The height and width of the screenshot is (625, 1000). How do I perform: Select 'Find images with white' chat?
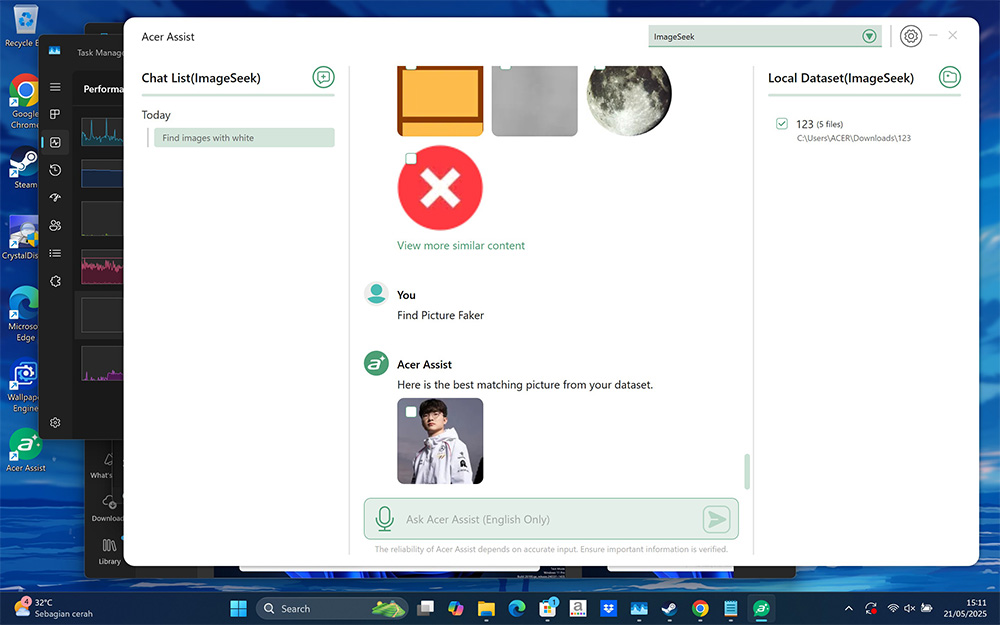click(x=244, y=138)
